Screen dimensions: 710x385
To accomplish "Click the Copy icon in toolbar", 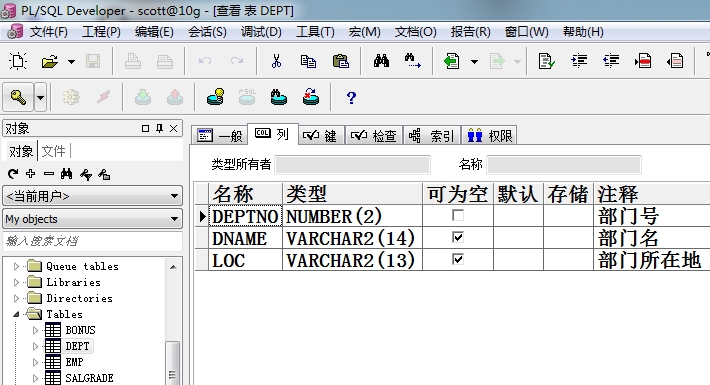I will [308, 61].
